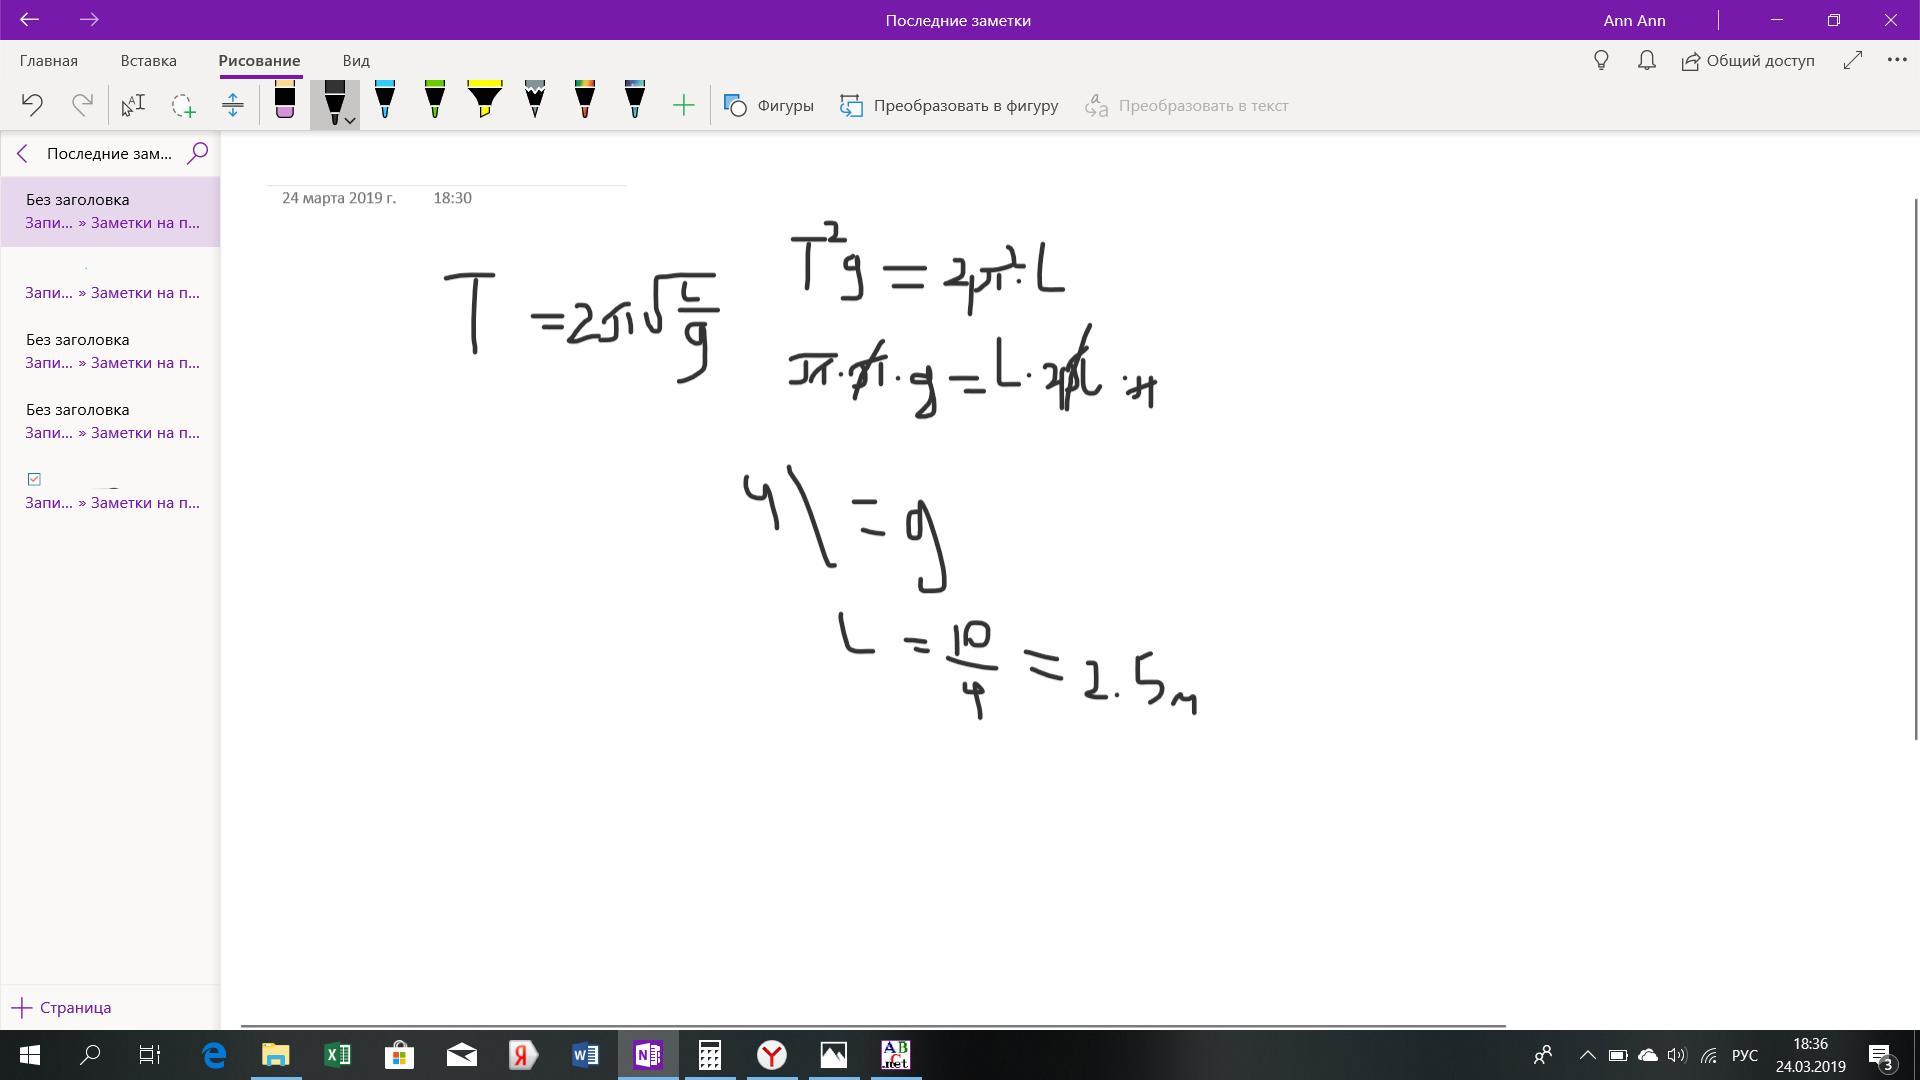
Task: Go back from the recent notes list
Action: click(23, 153)
